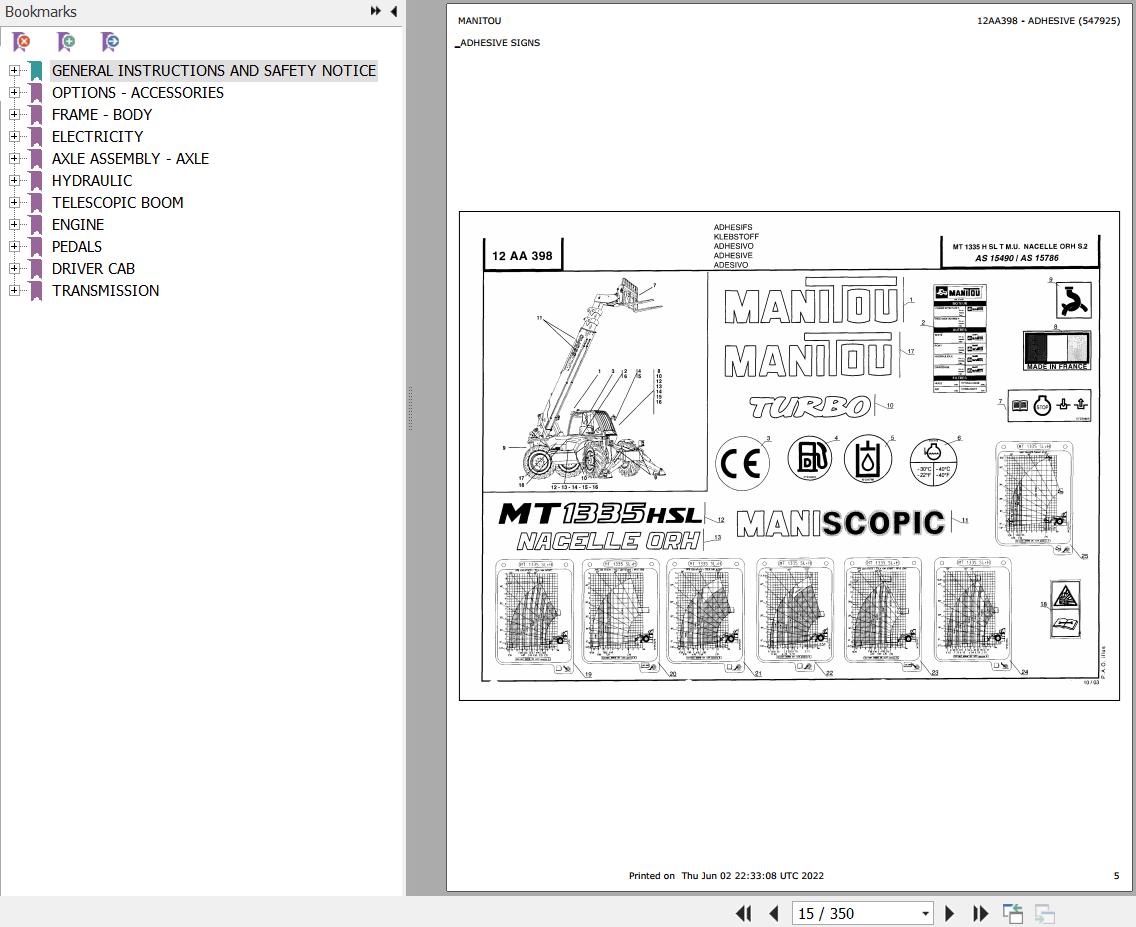Select the OPTIONS - ACCESSORIES bookmark
Screen dimensions: 1136x927
pos(138,93)
